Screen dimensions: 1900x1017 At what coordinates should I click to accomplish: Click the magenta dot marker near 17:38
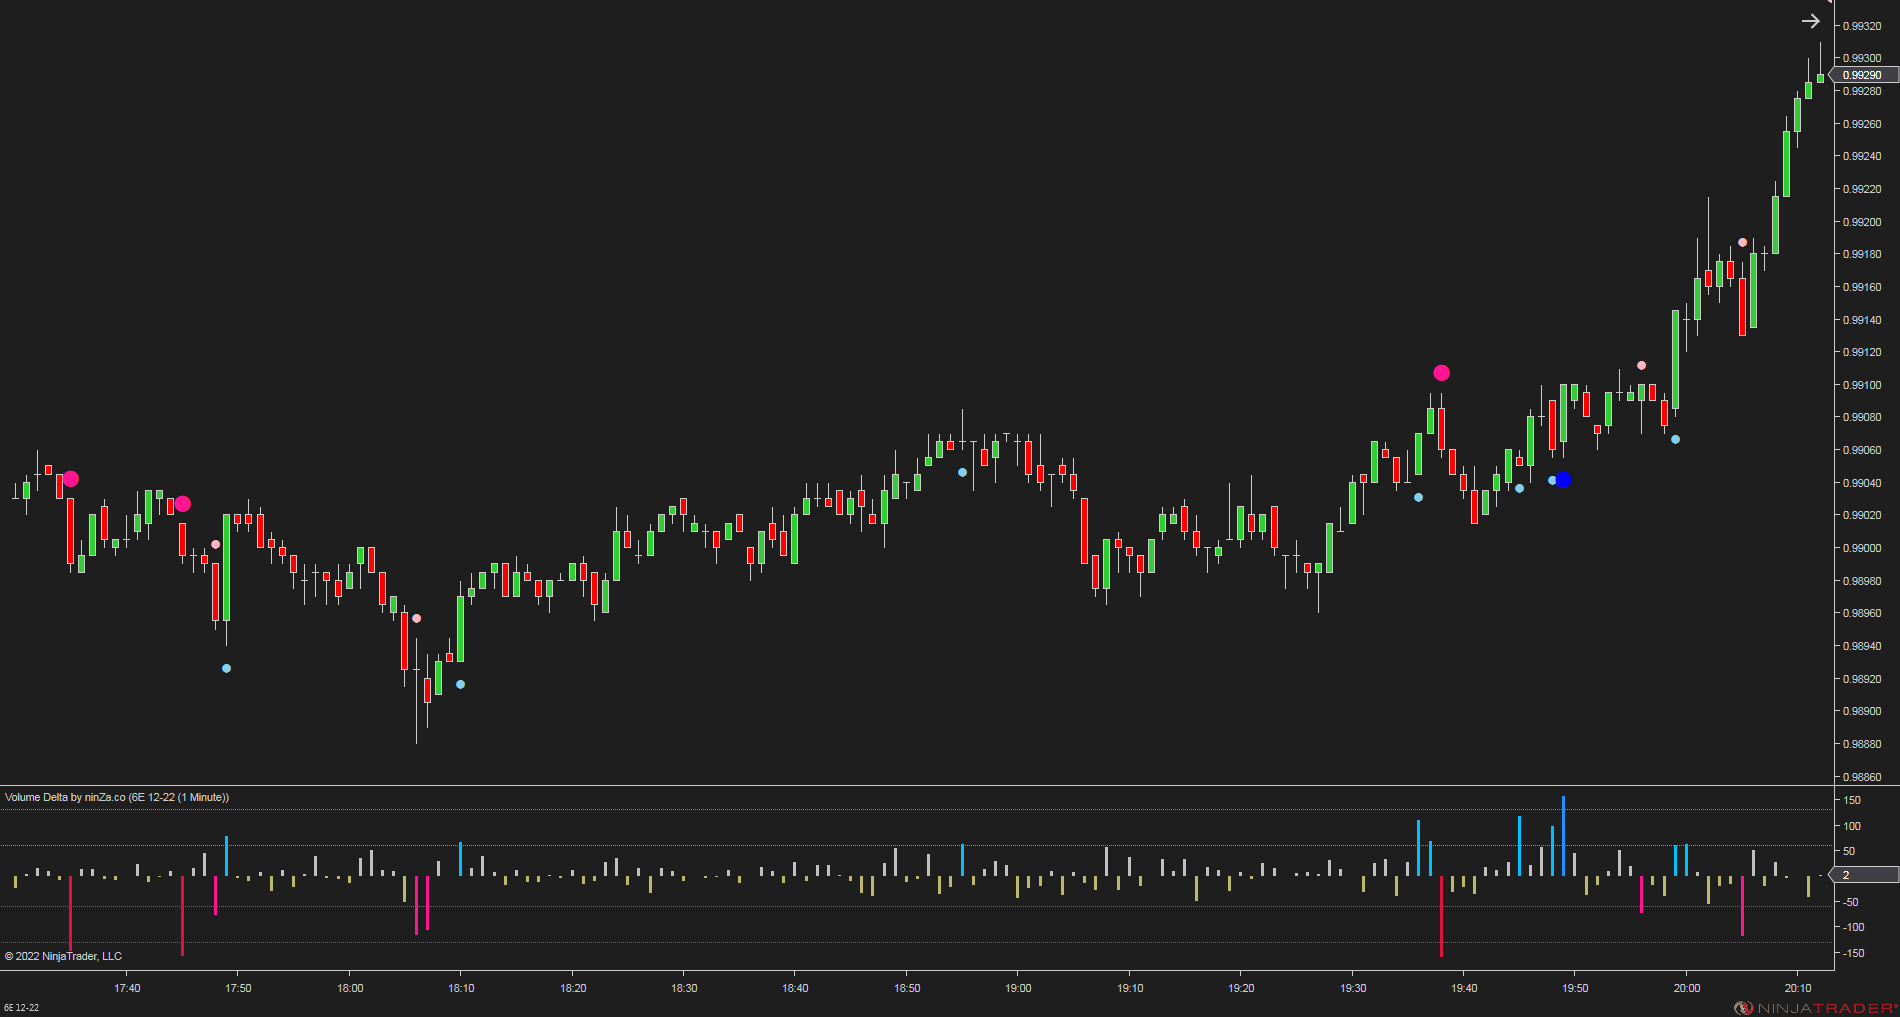coord(70,479)
